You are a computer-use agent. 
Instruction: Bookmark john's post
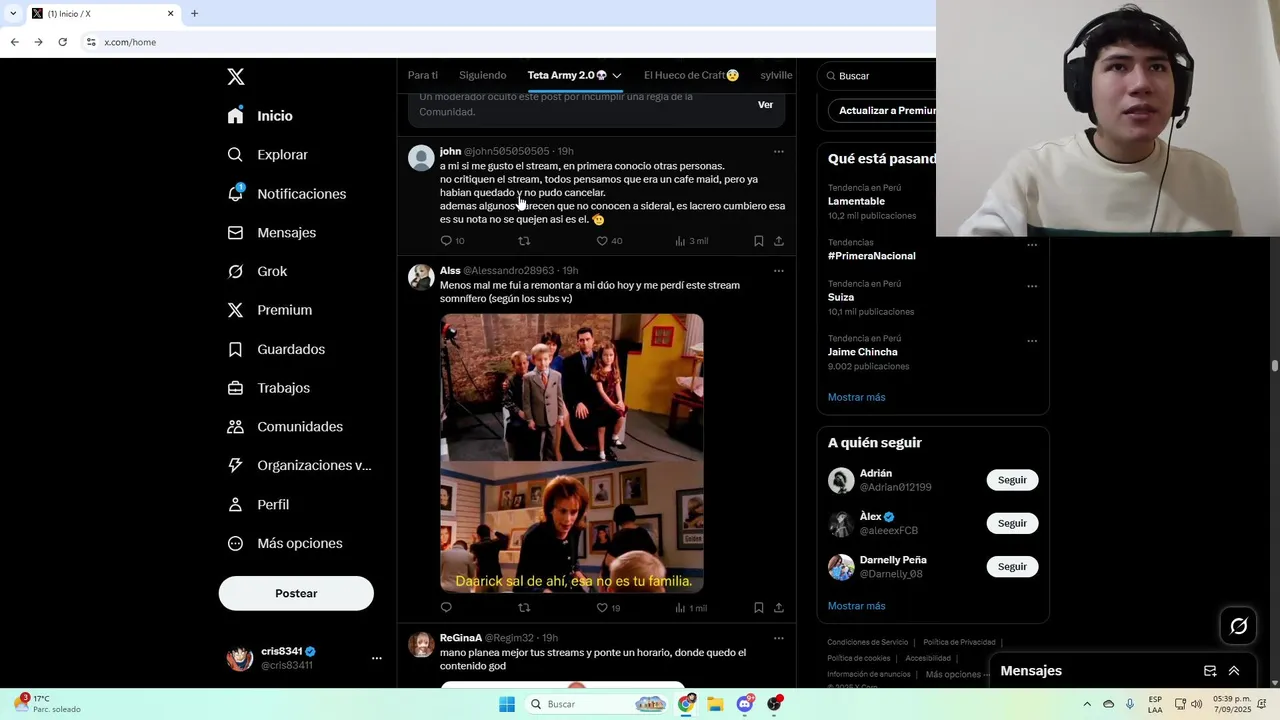[759, 241]
